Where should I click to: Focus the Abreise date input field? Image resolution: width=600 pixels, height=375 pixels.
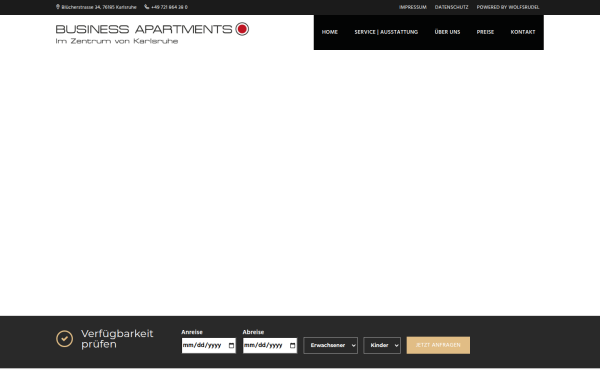coord(270,346)
